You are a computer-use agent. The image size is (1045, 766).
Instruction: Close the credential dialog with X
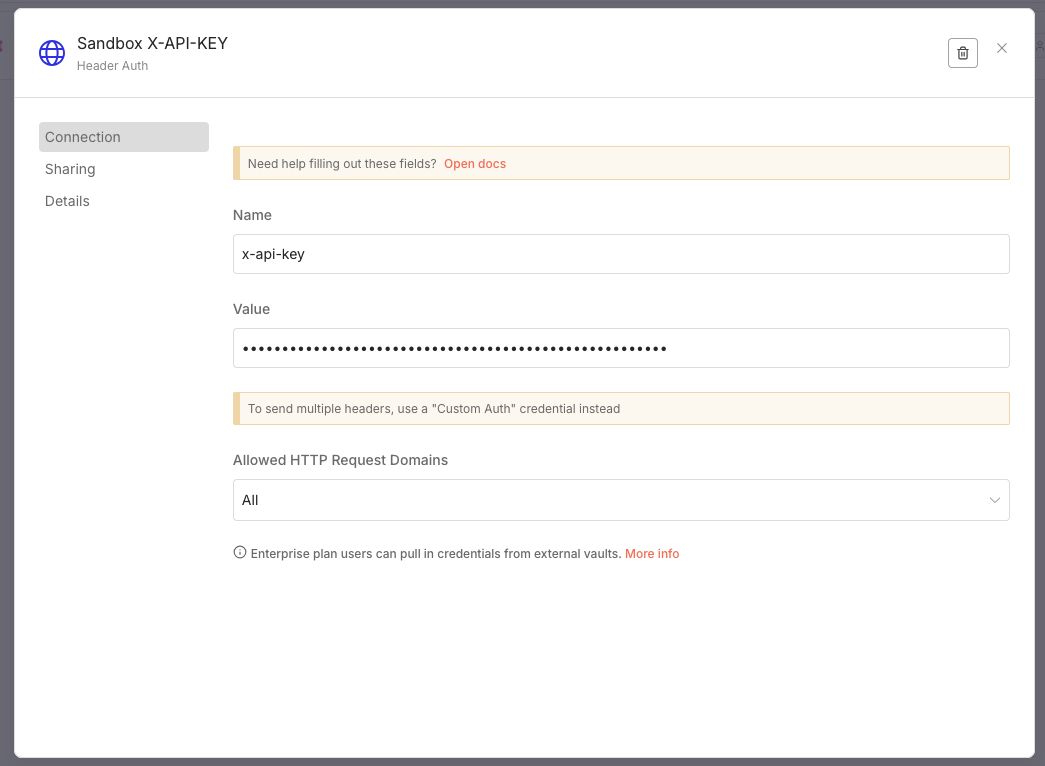(1002, 48)
